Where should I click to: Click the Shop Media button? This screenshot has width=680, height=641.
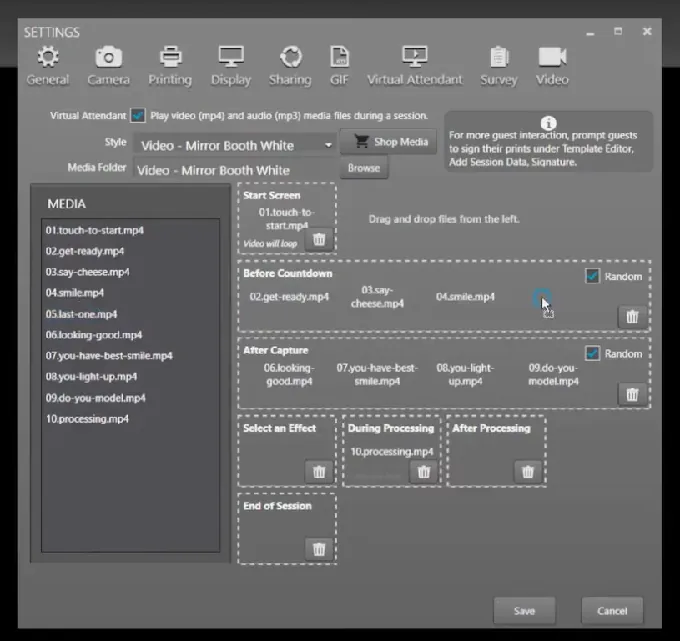388,142
